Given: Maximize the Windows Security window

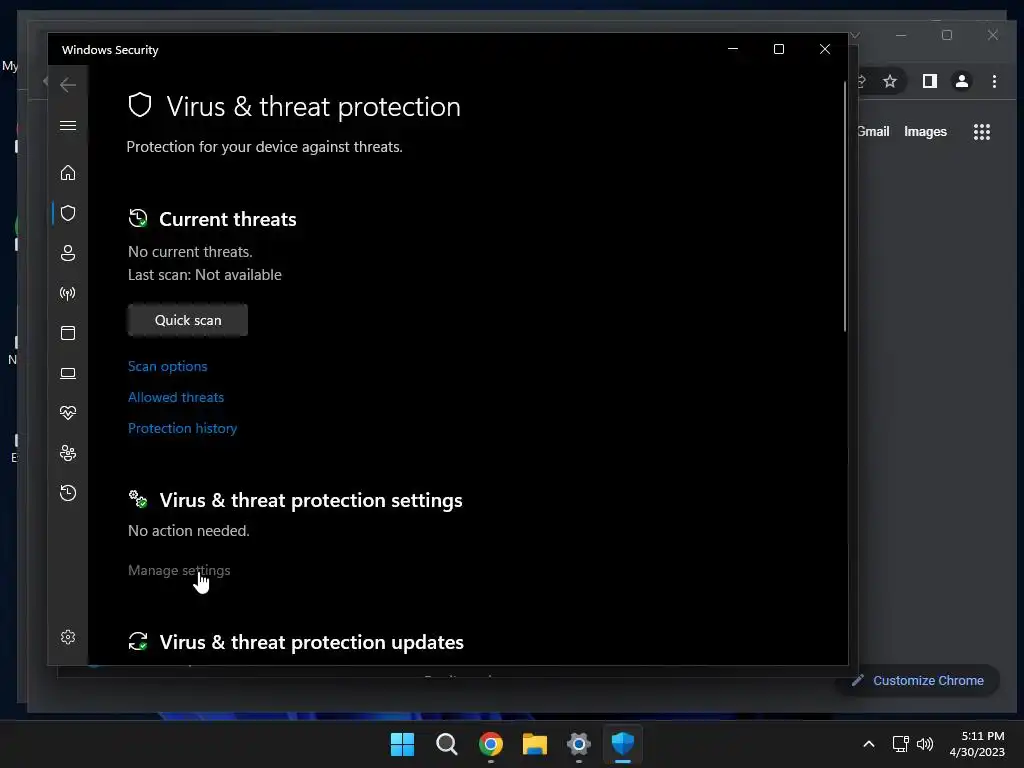Looking at the screenshot, I should pos(778,49).
